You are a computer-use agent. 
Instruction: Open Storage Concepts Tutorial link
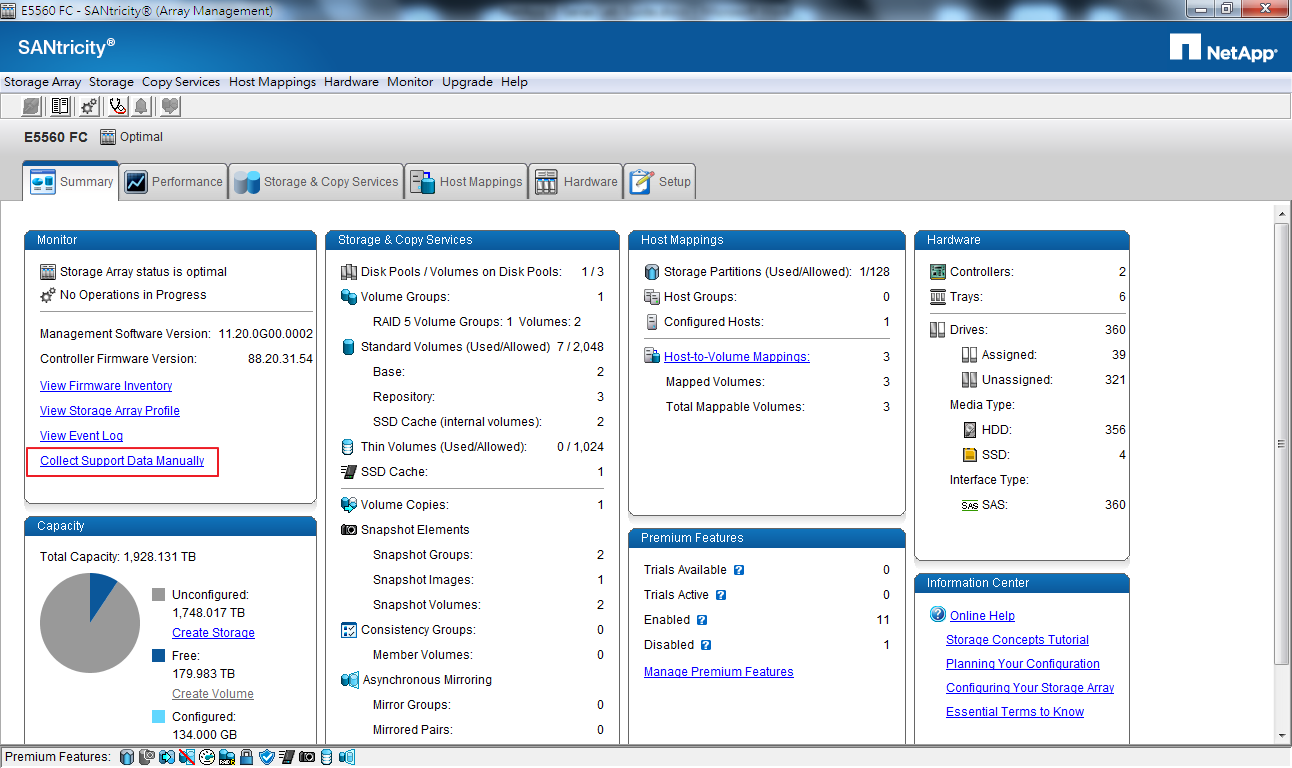[1017, 640]
